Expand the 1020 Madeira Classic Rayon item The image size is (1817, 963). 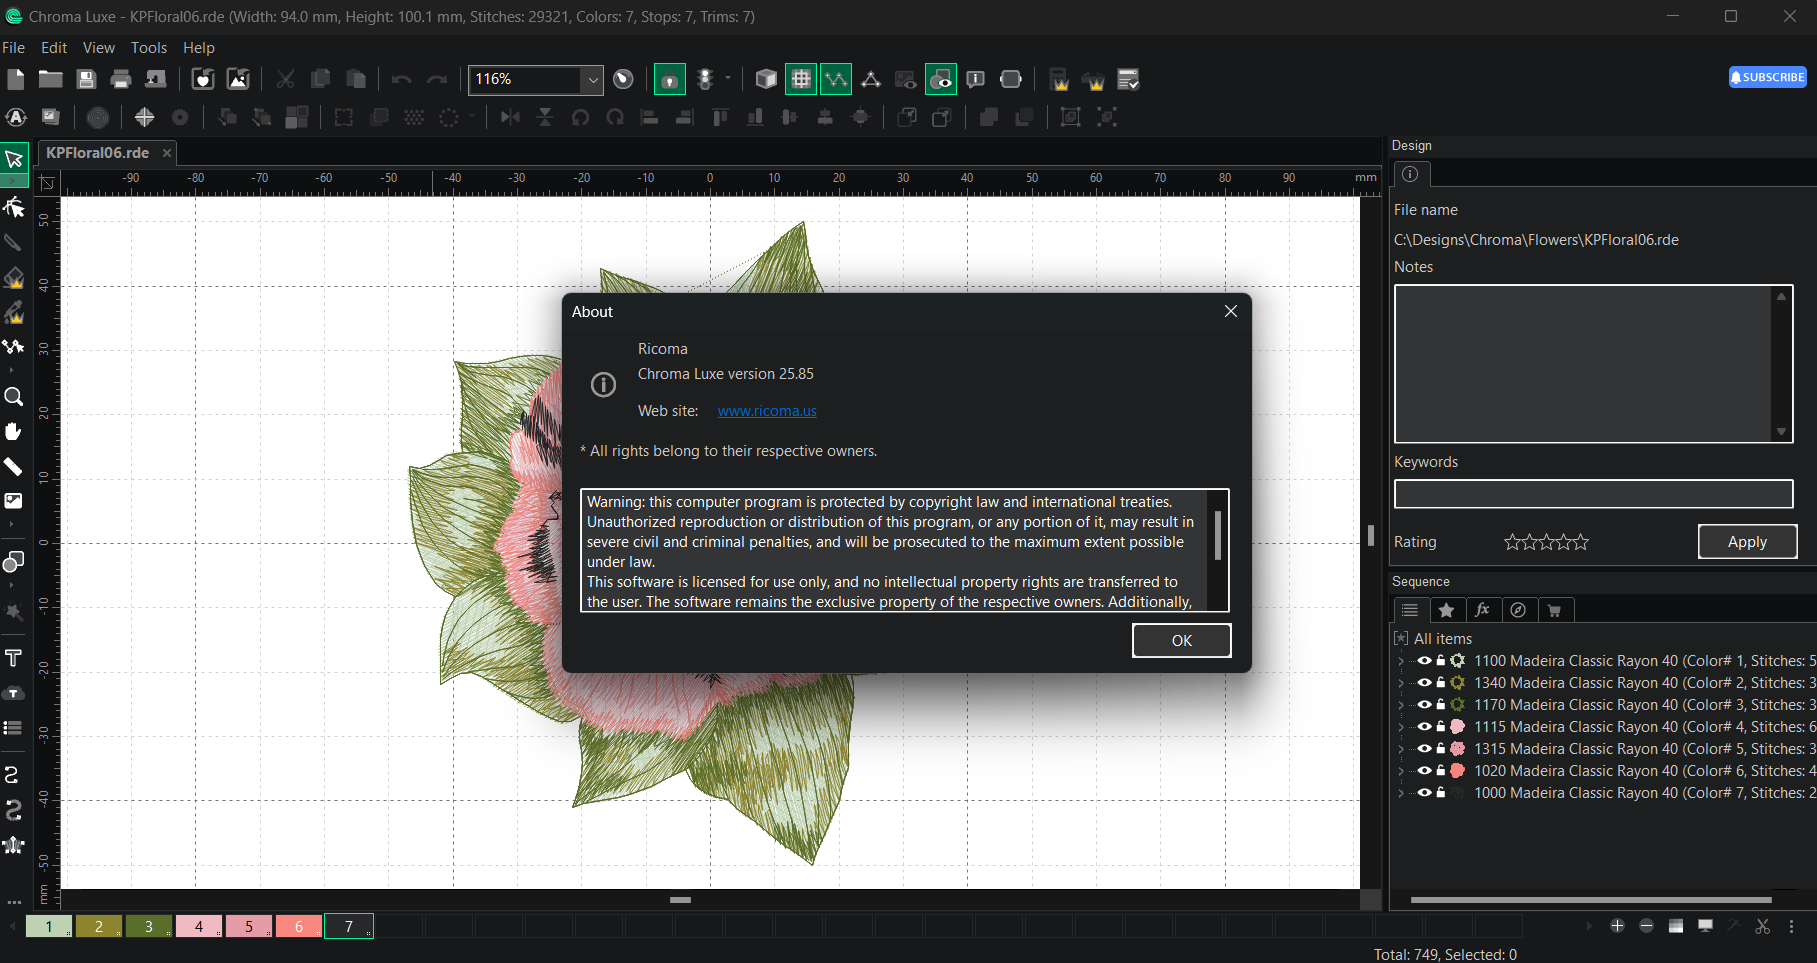pyautogui.click(x=1401, y=770)
